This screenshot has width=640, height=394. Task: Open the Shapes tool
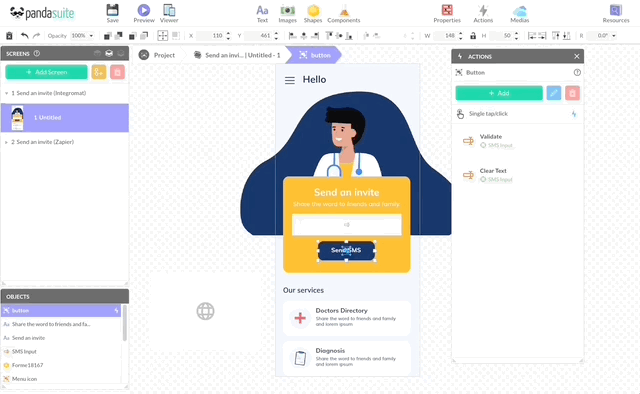pyautogui.click(x=313, y=13)
